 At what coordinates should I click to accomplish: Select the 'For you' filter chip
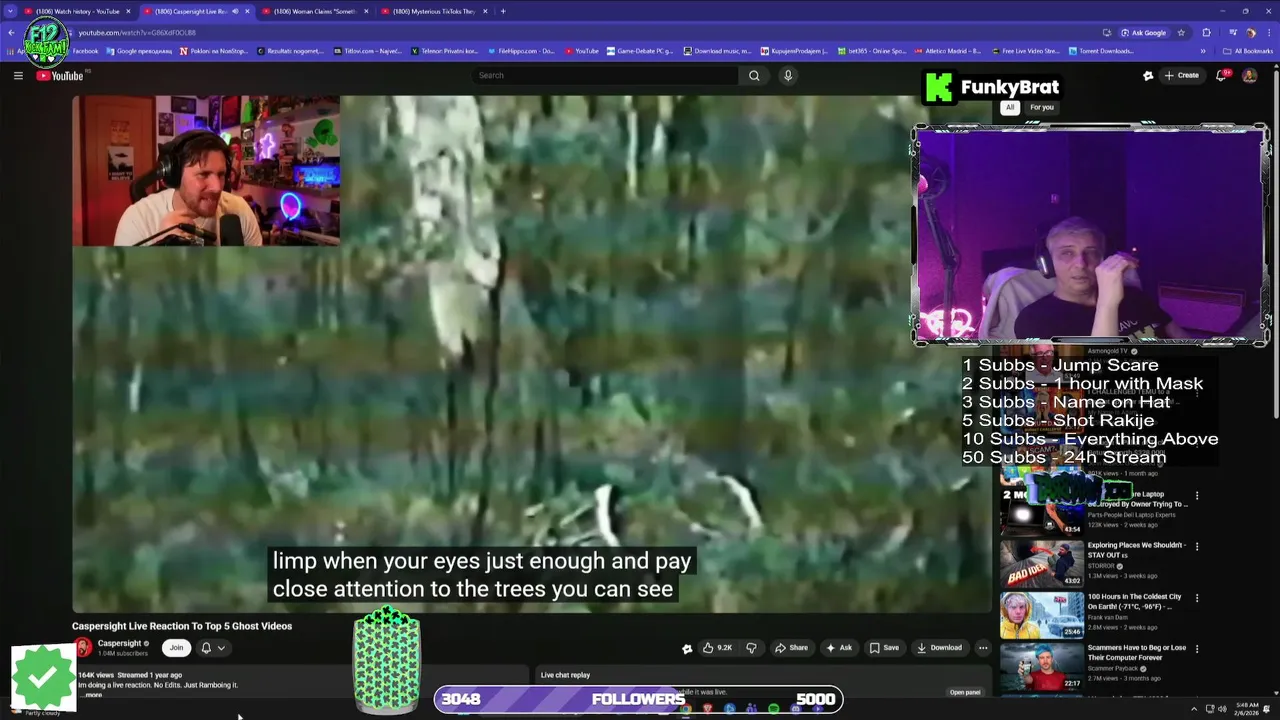click(x=1042, y=107)
